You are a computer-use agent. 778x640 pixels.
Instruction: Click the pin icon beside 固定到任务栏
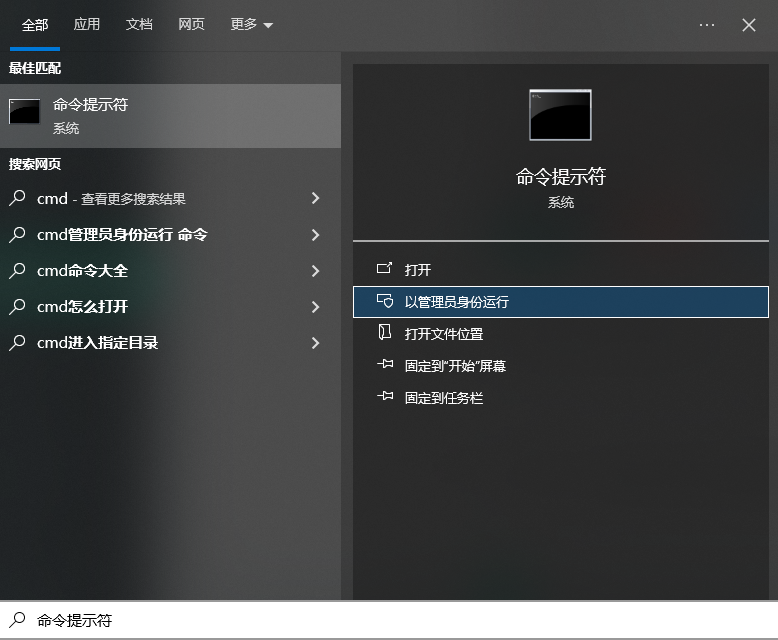click(385, 396)
